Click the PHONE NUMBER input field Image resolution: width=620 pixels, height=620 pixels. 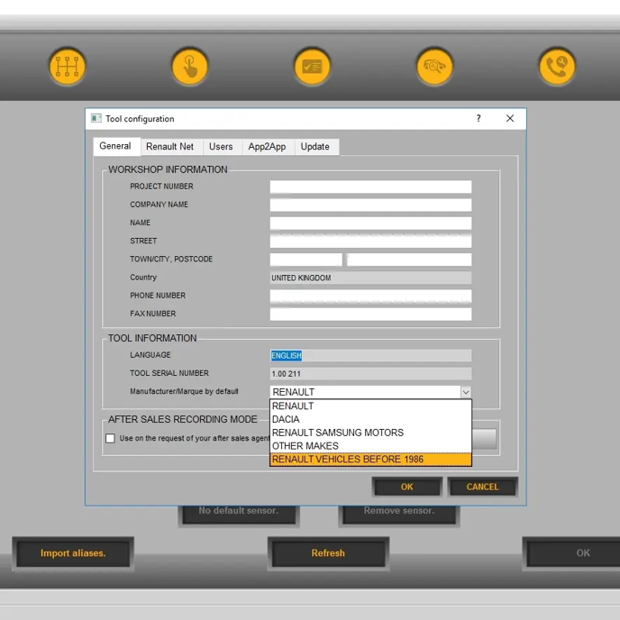(x=370, y=296)
